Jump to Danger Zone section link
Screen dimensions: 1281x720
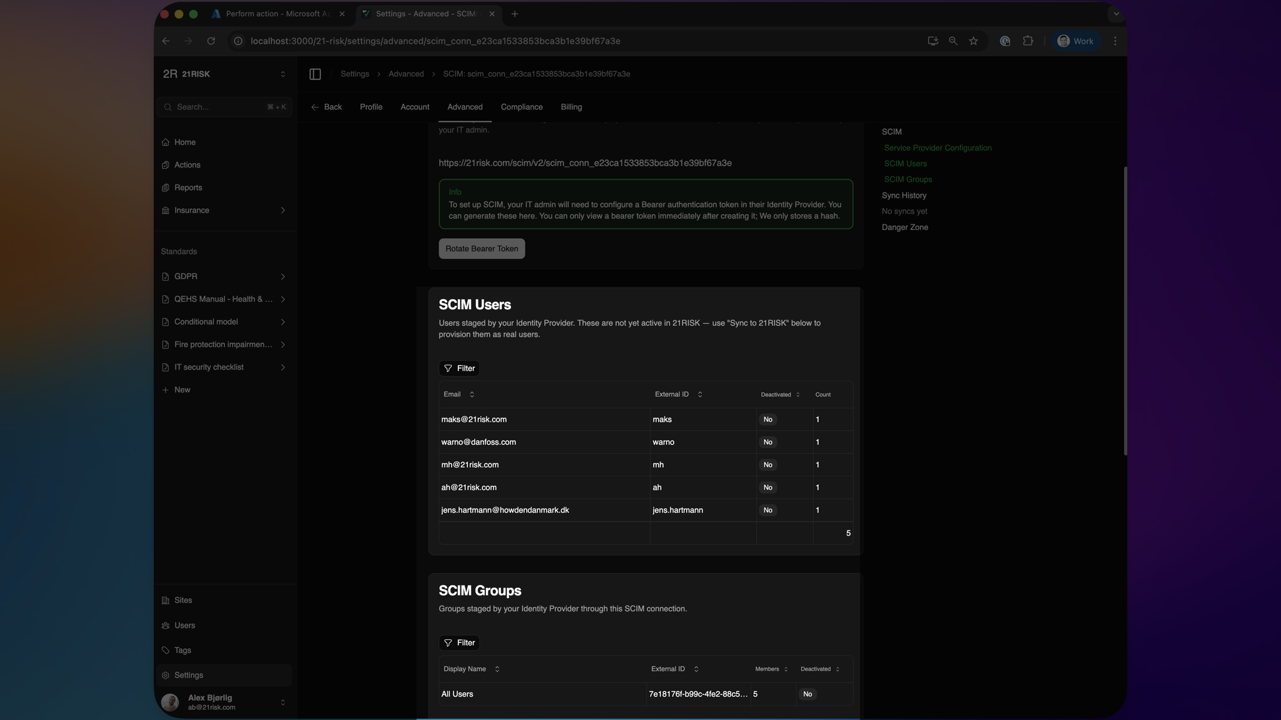pos(904,227)
